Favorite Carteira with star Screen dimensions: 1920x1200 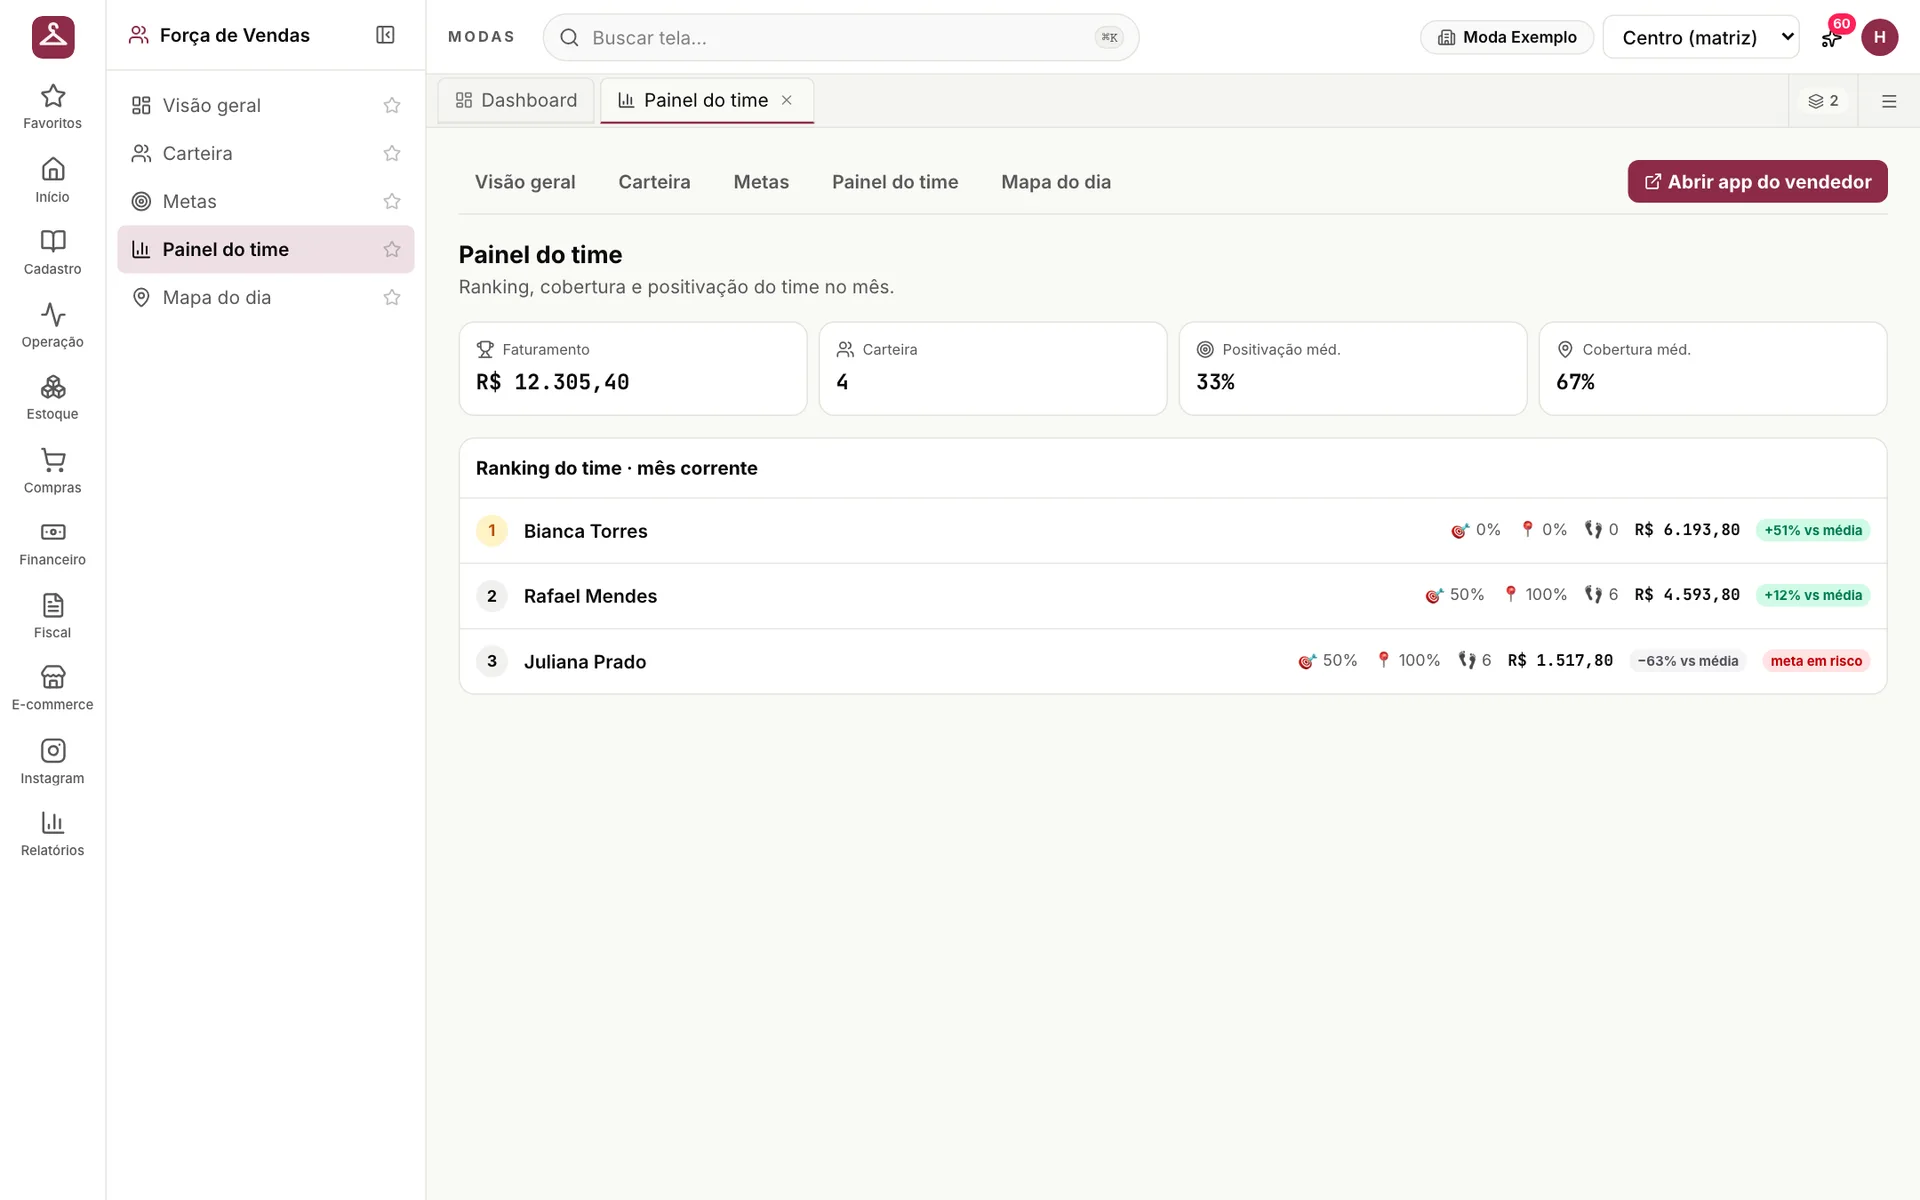(x=392, y=153)
